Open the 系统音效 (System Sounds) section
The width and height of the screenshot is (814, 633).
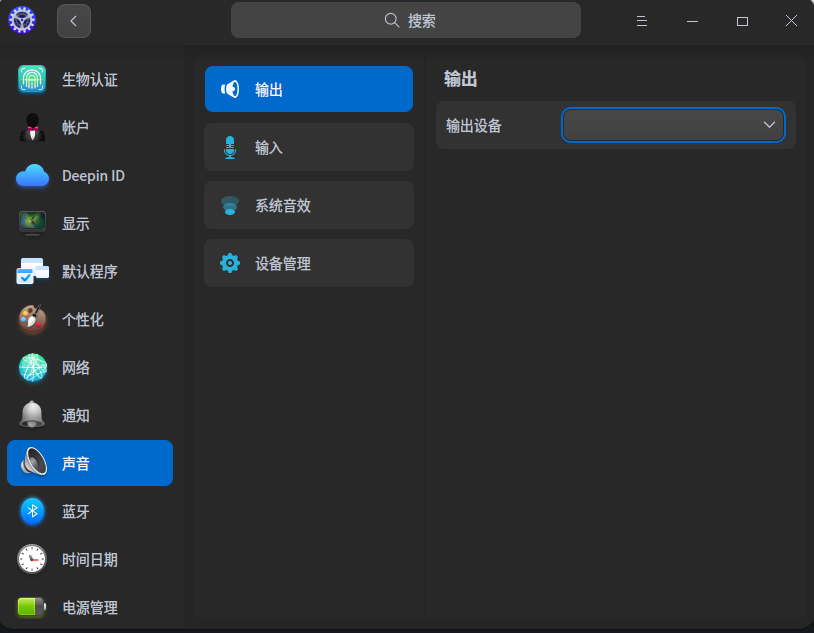(308, 205)
